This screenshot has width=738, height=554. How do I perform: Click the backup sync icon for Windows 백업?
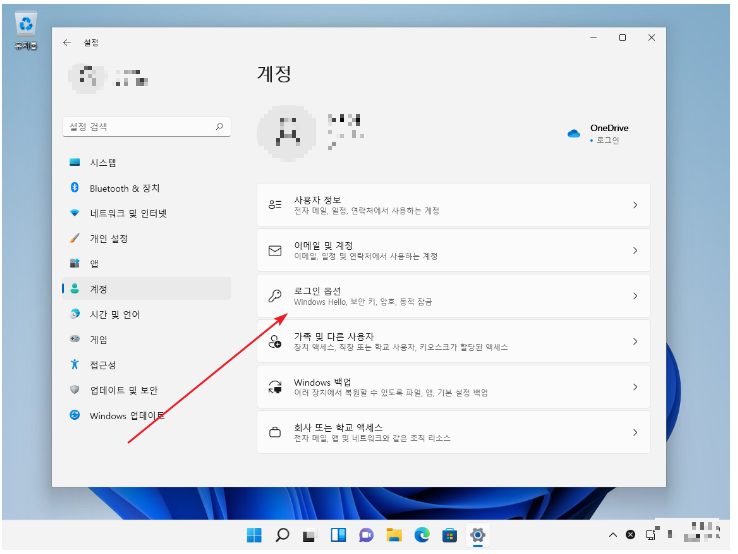click(x=275, y=387)
